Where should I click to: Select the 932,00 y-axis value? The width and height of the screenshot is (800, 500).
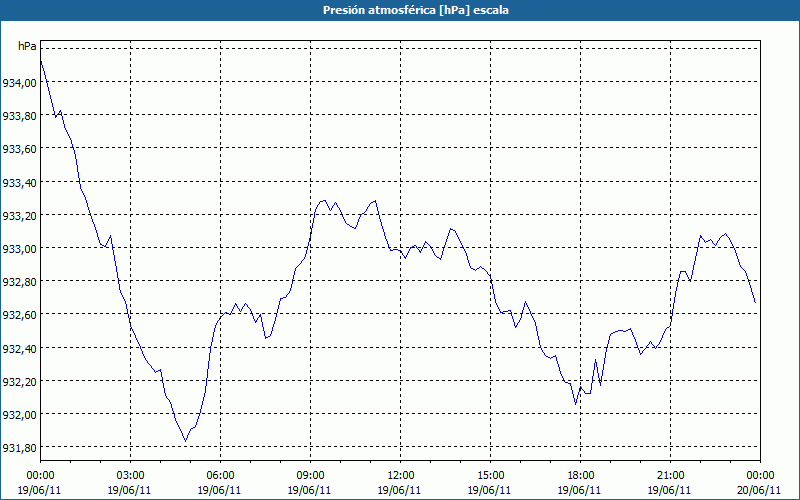click(x=19, y=414)
